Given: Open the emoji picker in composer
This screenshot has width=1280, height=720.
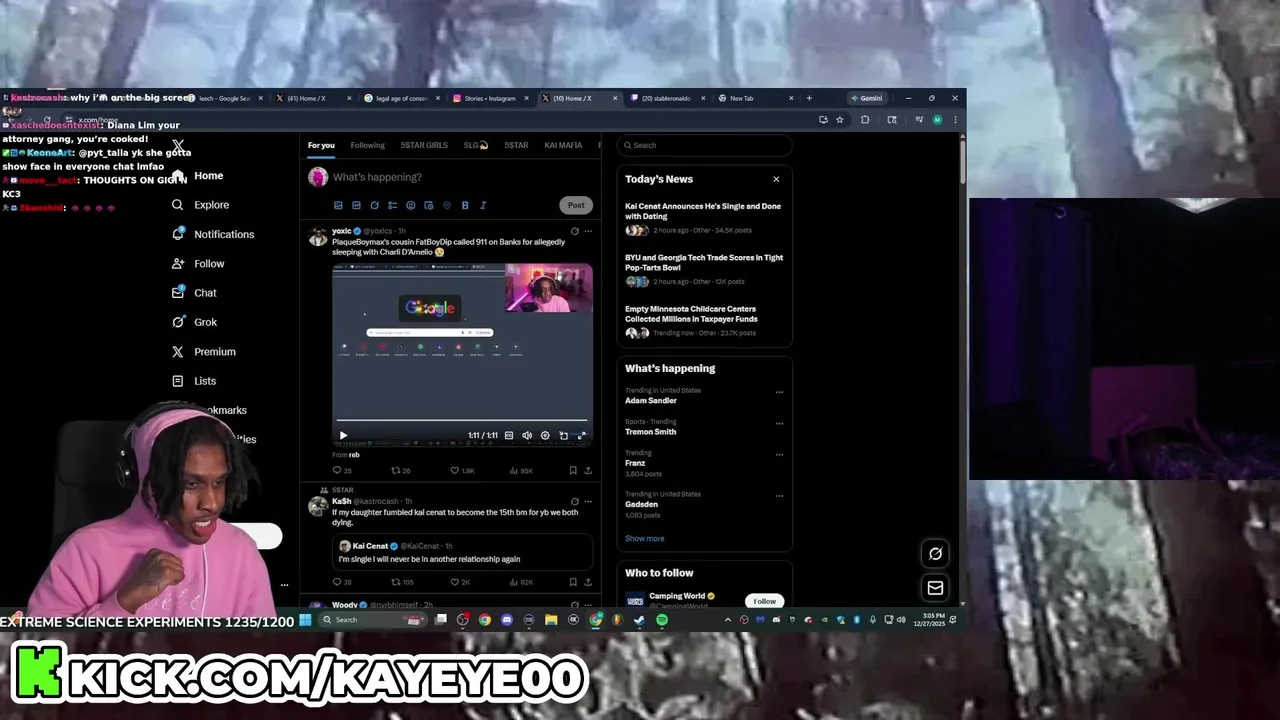Looking at the screenshot, I should [410, 205].
